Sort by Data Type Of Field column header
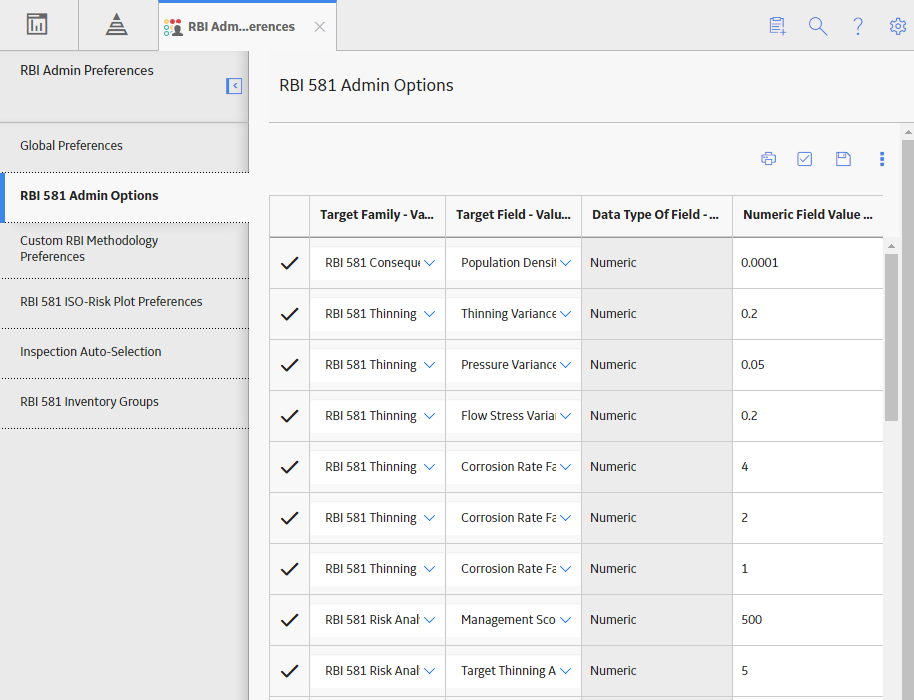The height and width of the screenshot is (700, 914). [x=656, y=215]
